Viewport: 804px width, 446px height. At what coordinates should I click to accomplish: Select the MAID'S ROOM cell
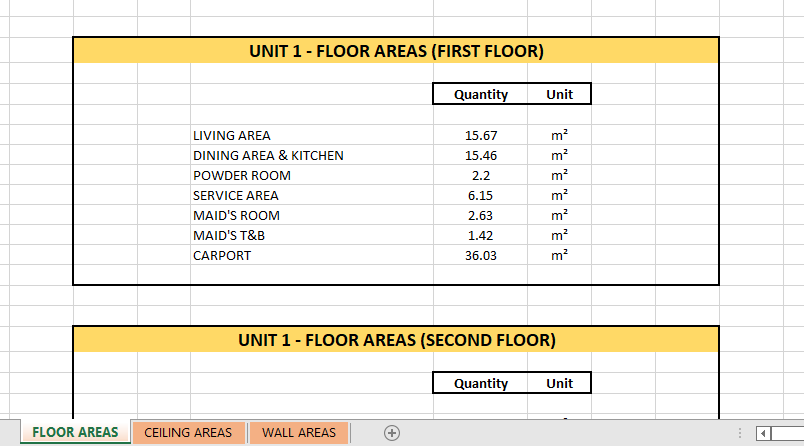pos(236,215)
